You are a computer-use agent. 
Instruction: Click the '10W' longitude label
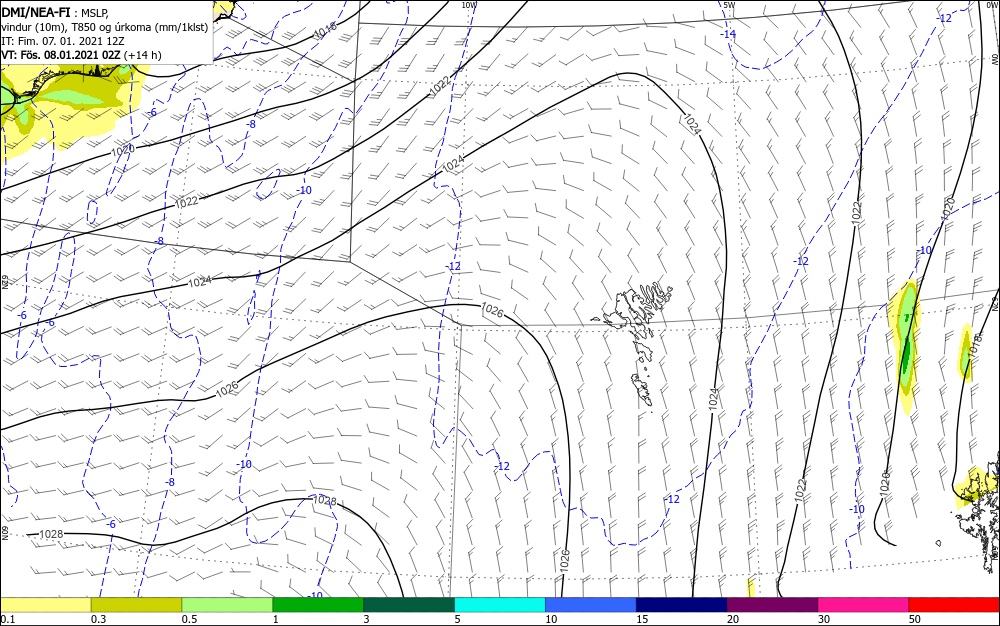[x=469, y=5]
